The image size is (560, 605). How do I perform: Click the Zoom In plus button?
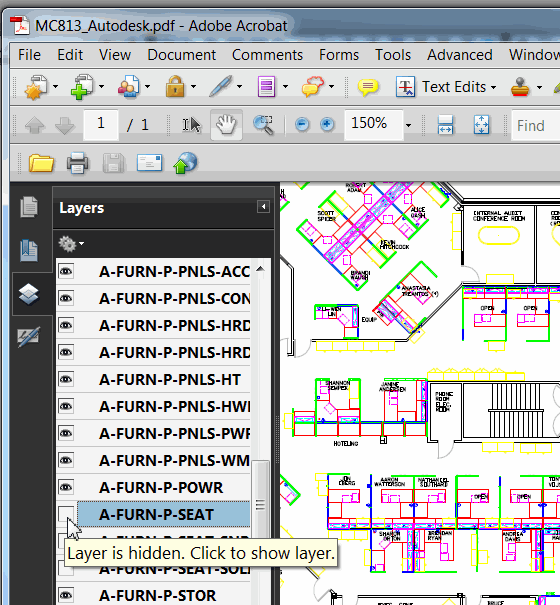pos(327,124)
